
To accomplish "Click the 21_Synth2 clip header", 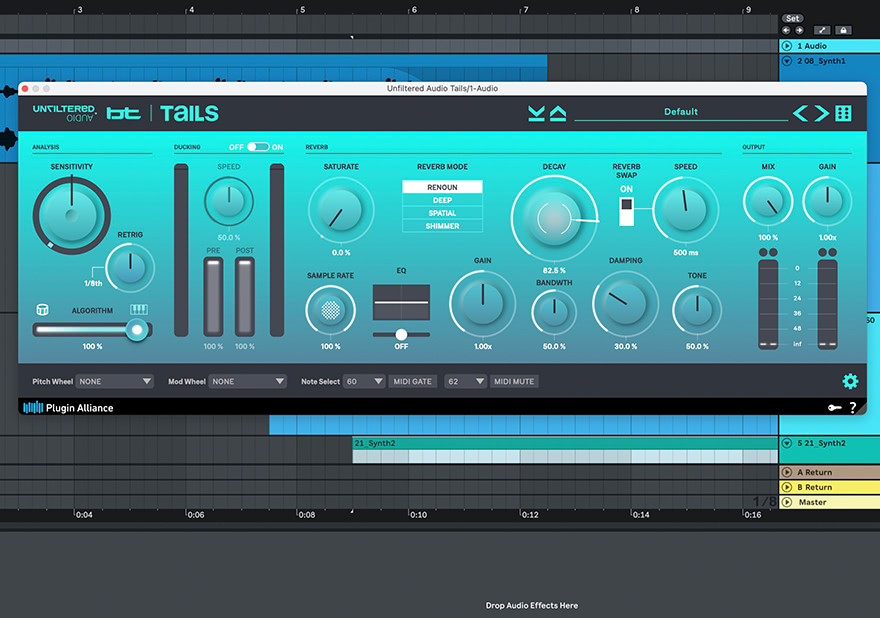I will click(x=565, y=443).
